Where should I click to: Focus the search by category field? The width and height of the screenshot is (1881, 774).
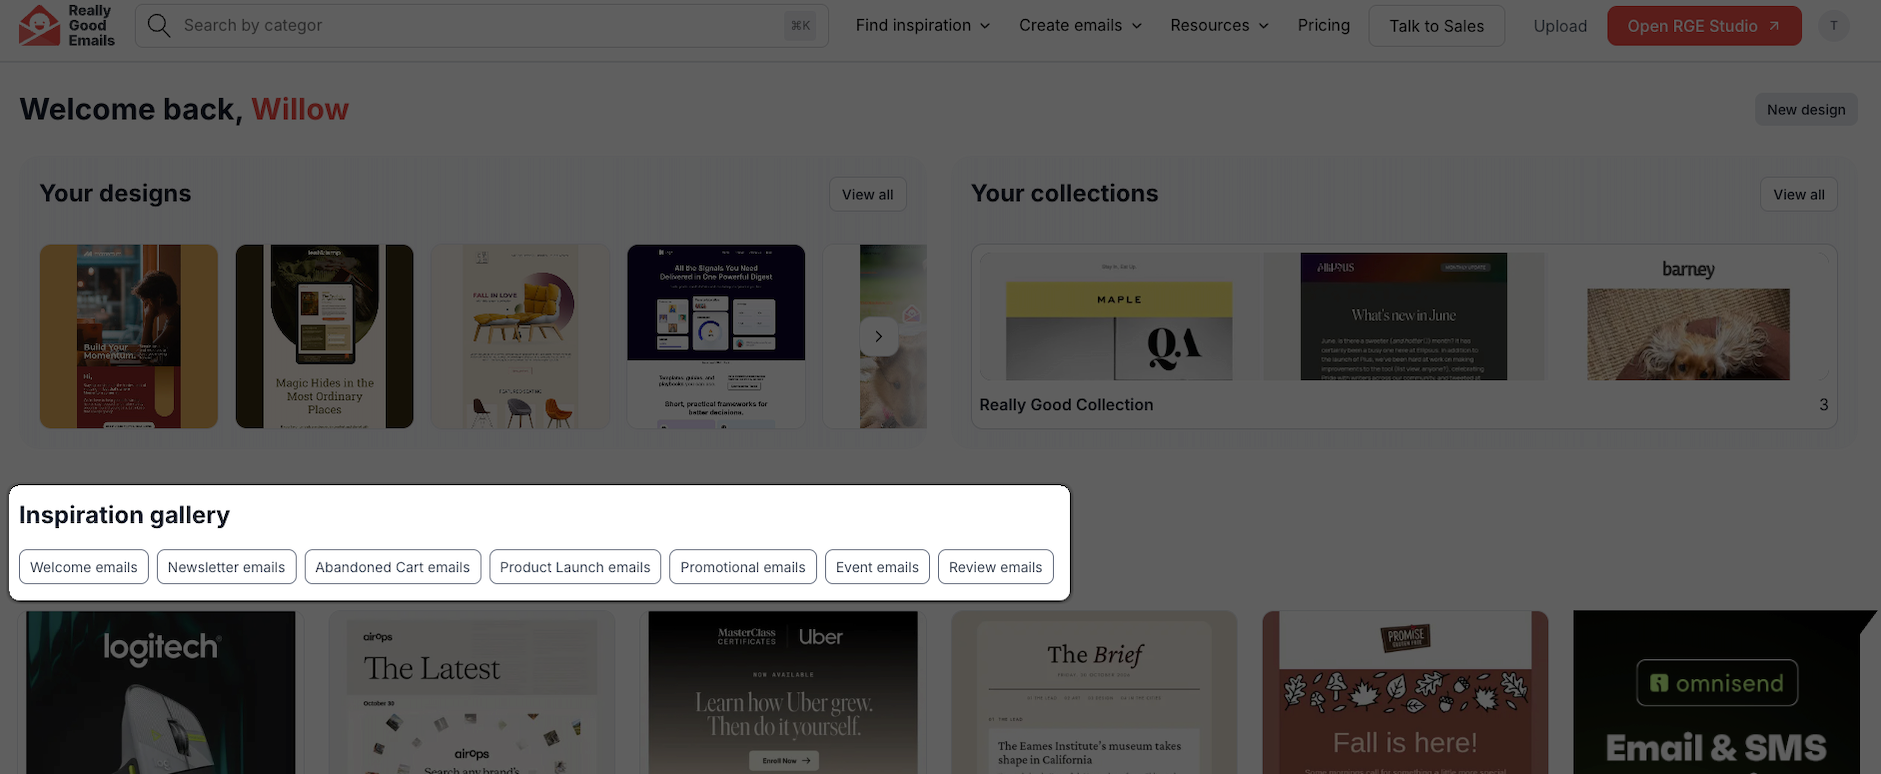(482, 25)
